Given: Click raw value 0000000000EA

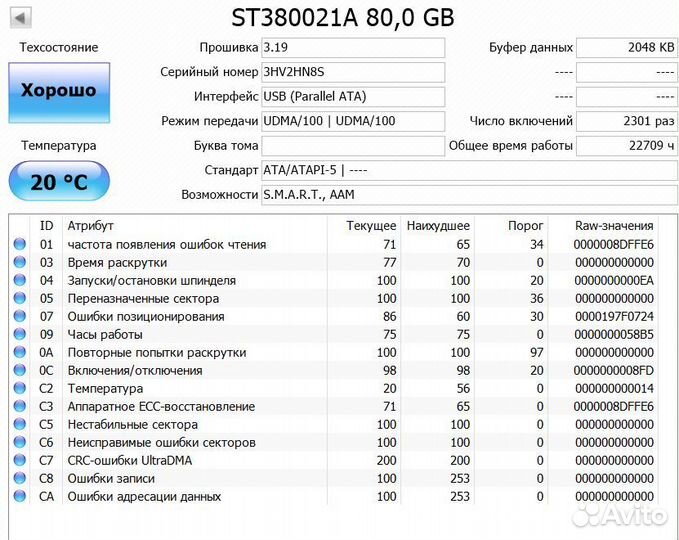Looking at the screenshot, I should pyautogui.click(x=614, y=281).
